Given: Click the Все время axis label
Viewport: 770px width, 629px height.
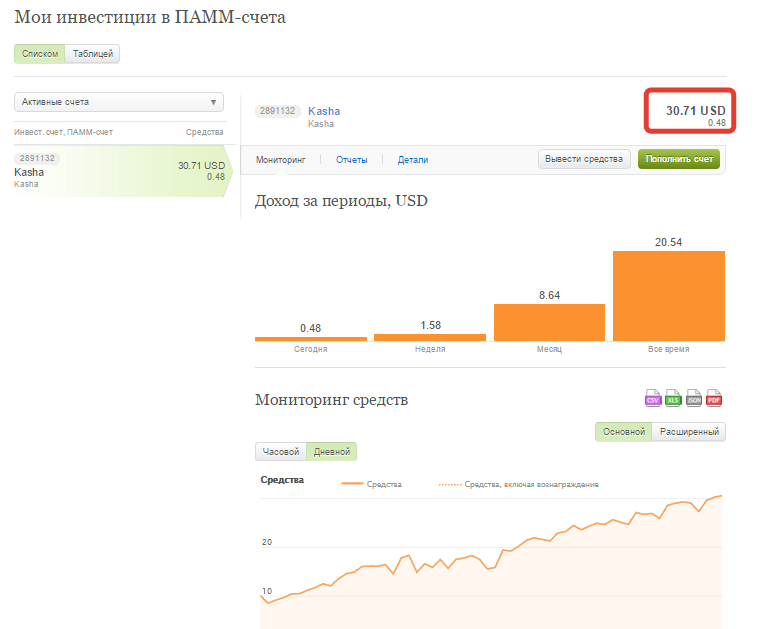Looking at the screenshot, I should (669, 349).
